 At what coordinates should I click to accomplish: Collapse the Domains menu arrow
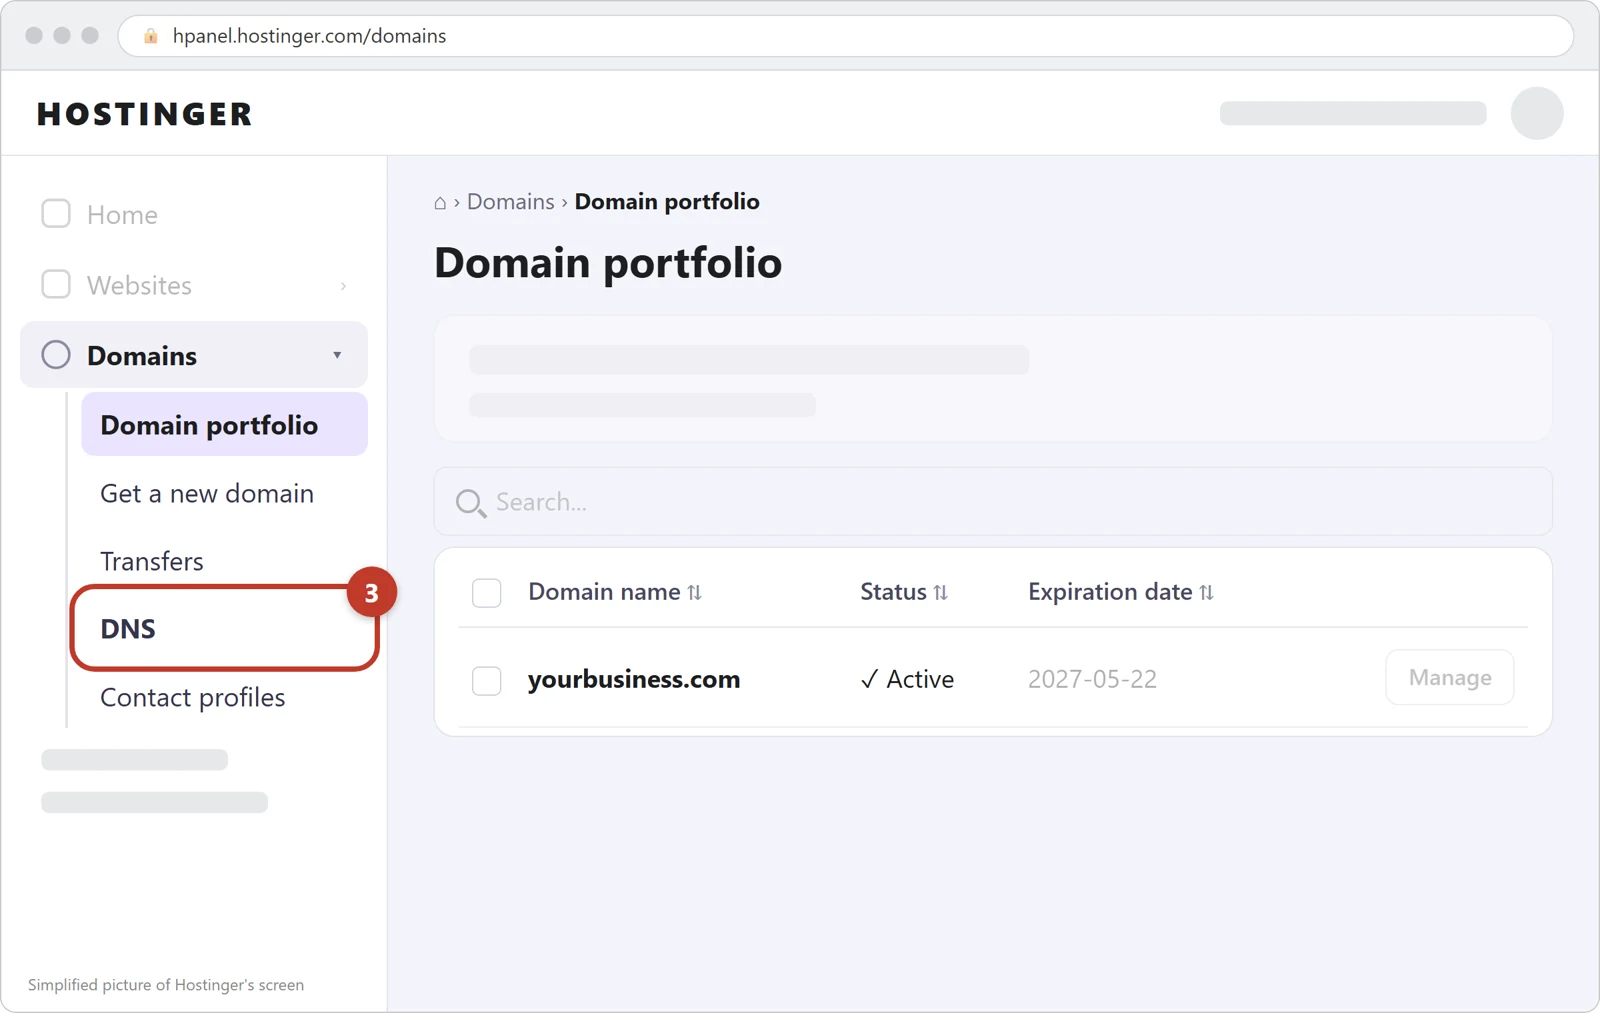tap(337, 355)
